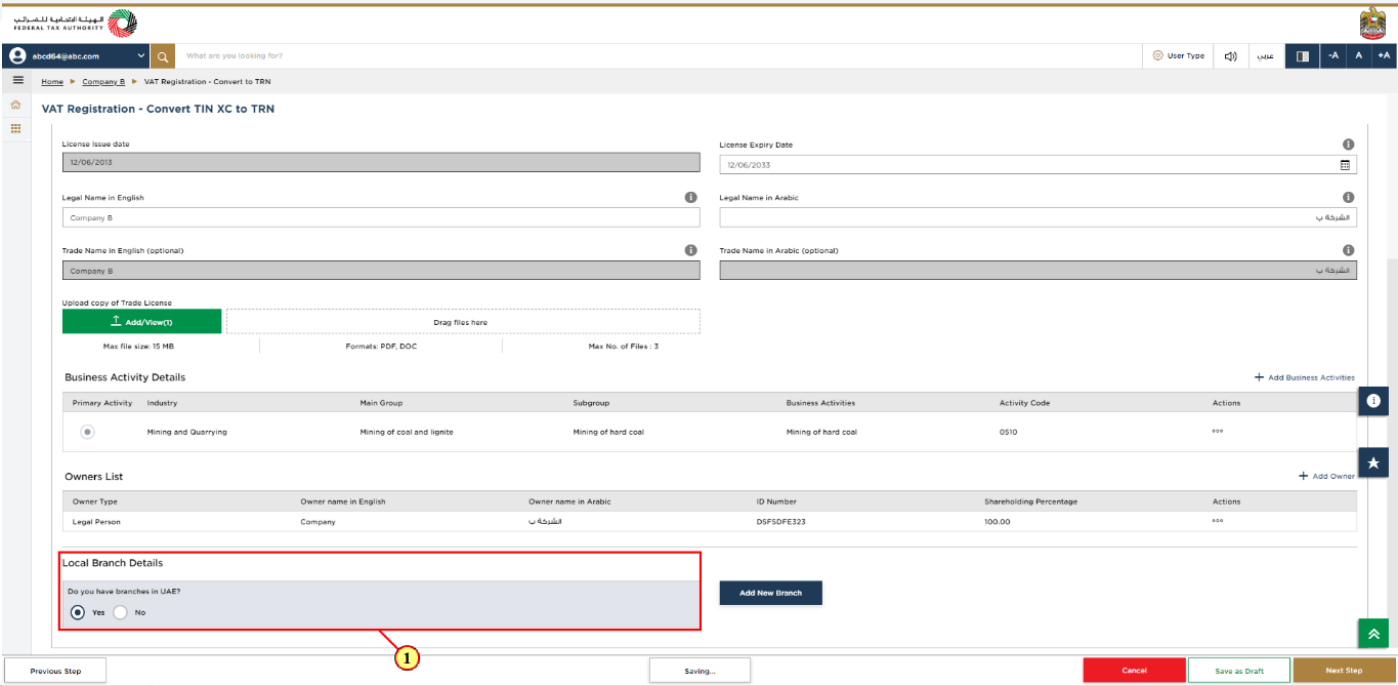Click the Legal Name in Arabic field
Image resolution: width=1398 pixels, height=686 pixels.
pos(1038,217)
